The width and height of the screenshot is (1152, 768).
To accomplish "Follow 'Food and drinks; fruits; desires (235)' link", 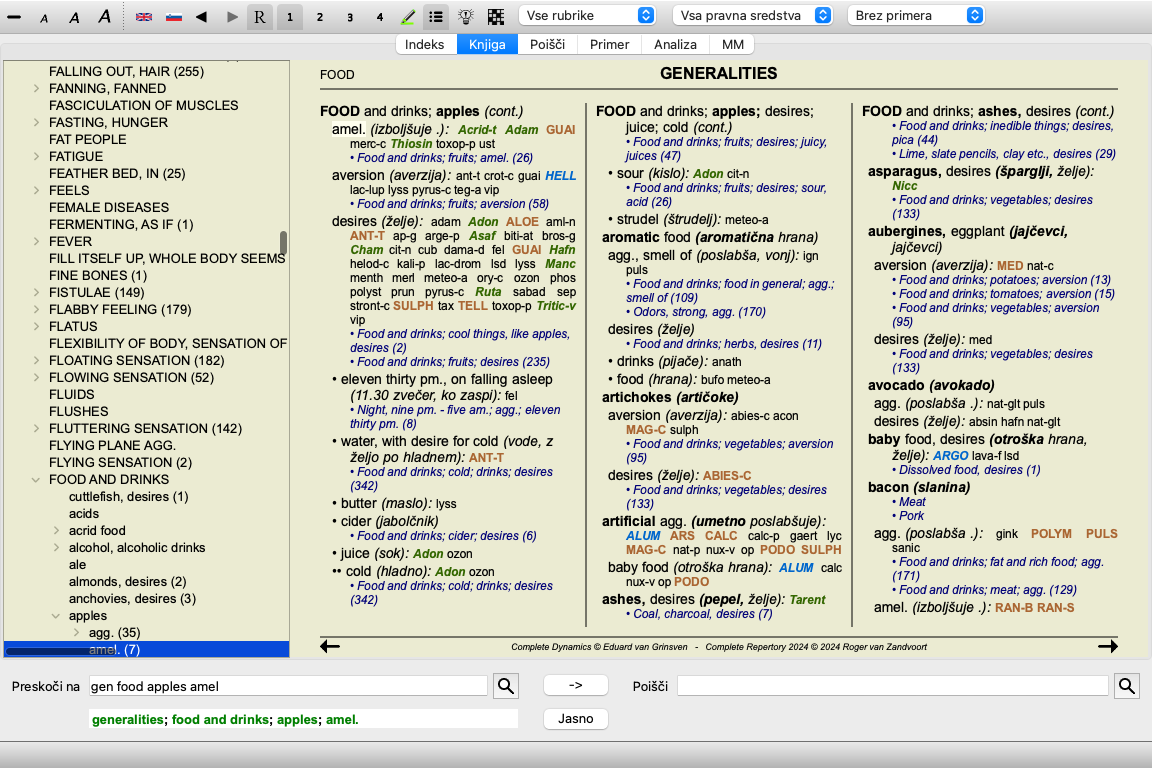I will pyautogui.click(x=453, y=362).
